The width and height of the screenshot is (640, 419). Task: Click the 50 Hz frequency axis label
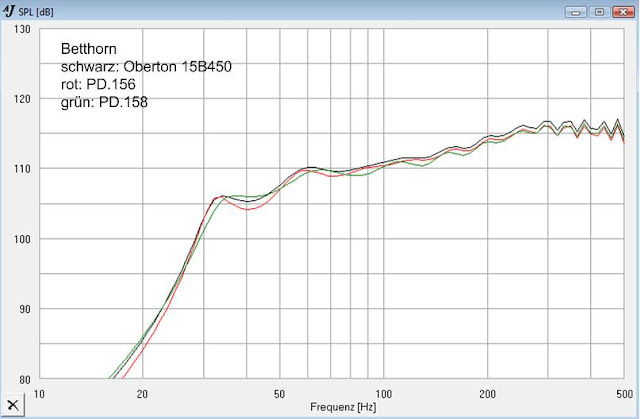(x=279, y=394)
